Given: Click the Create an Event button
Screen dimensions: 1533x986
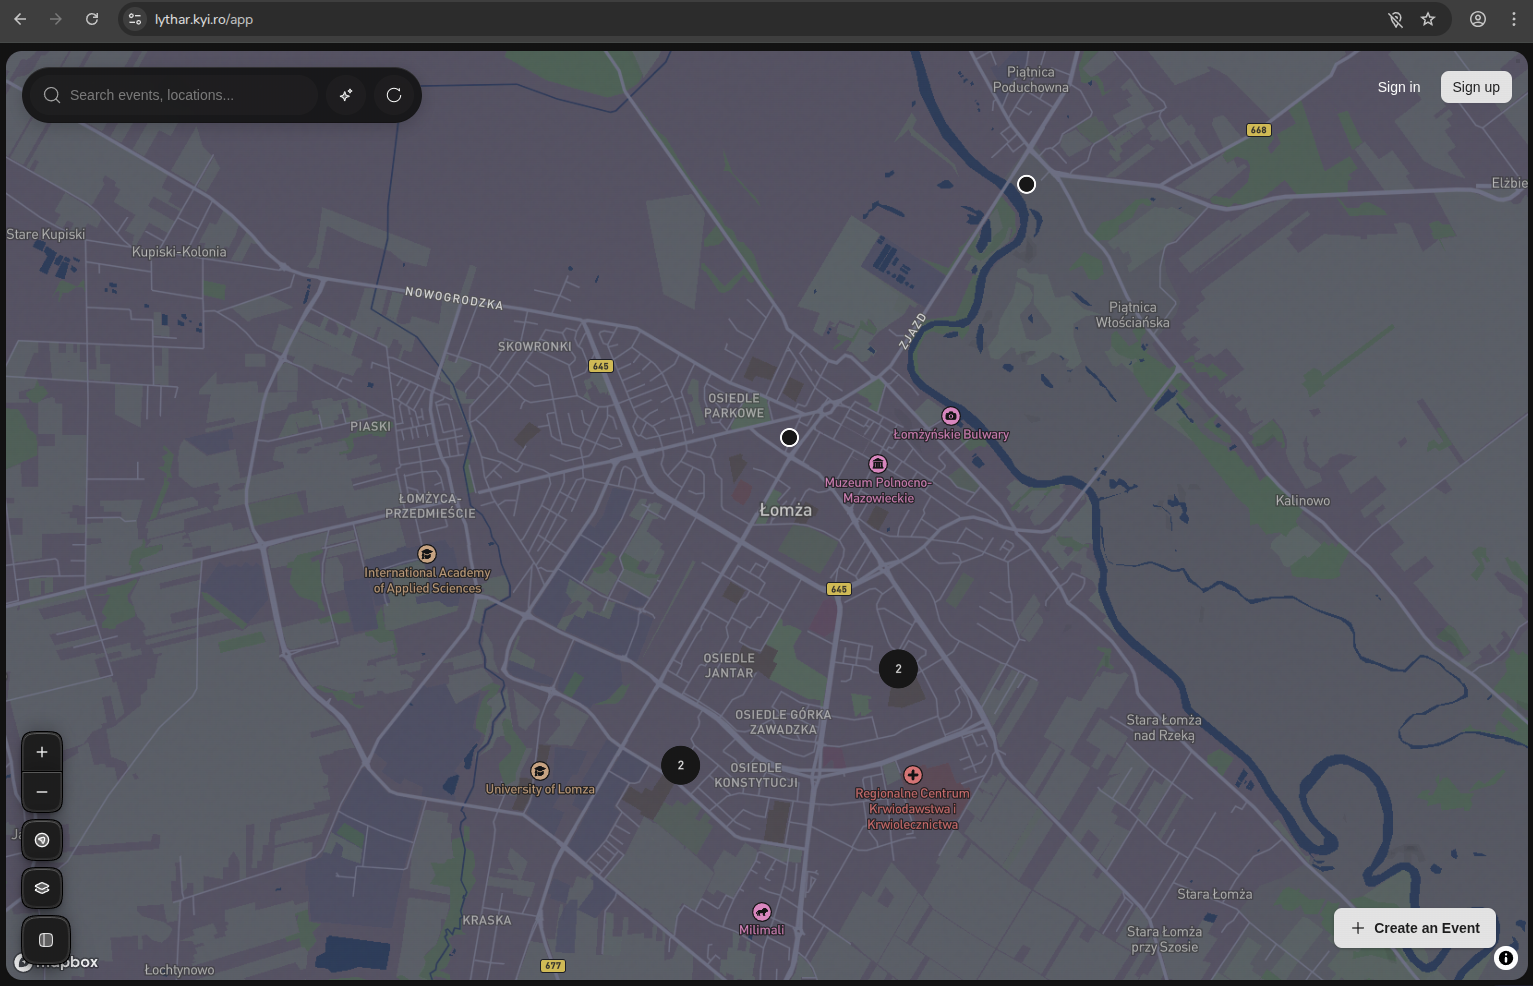Looking at the screenshot, I should (1414, 928).
